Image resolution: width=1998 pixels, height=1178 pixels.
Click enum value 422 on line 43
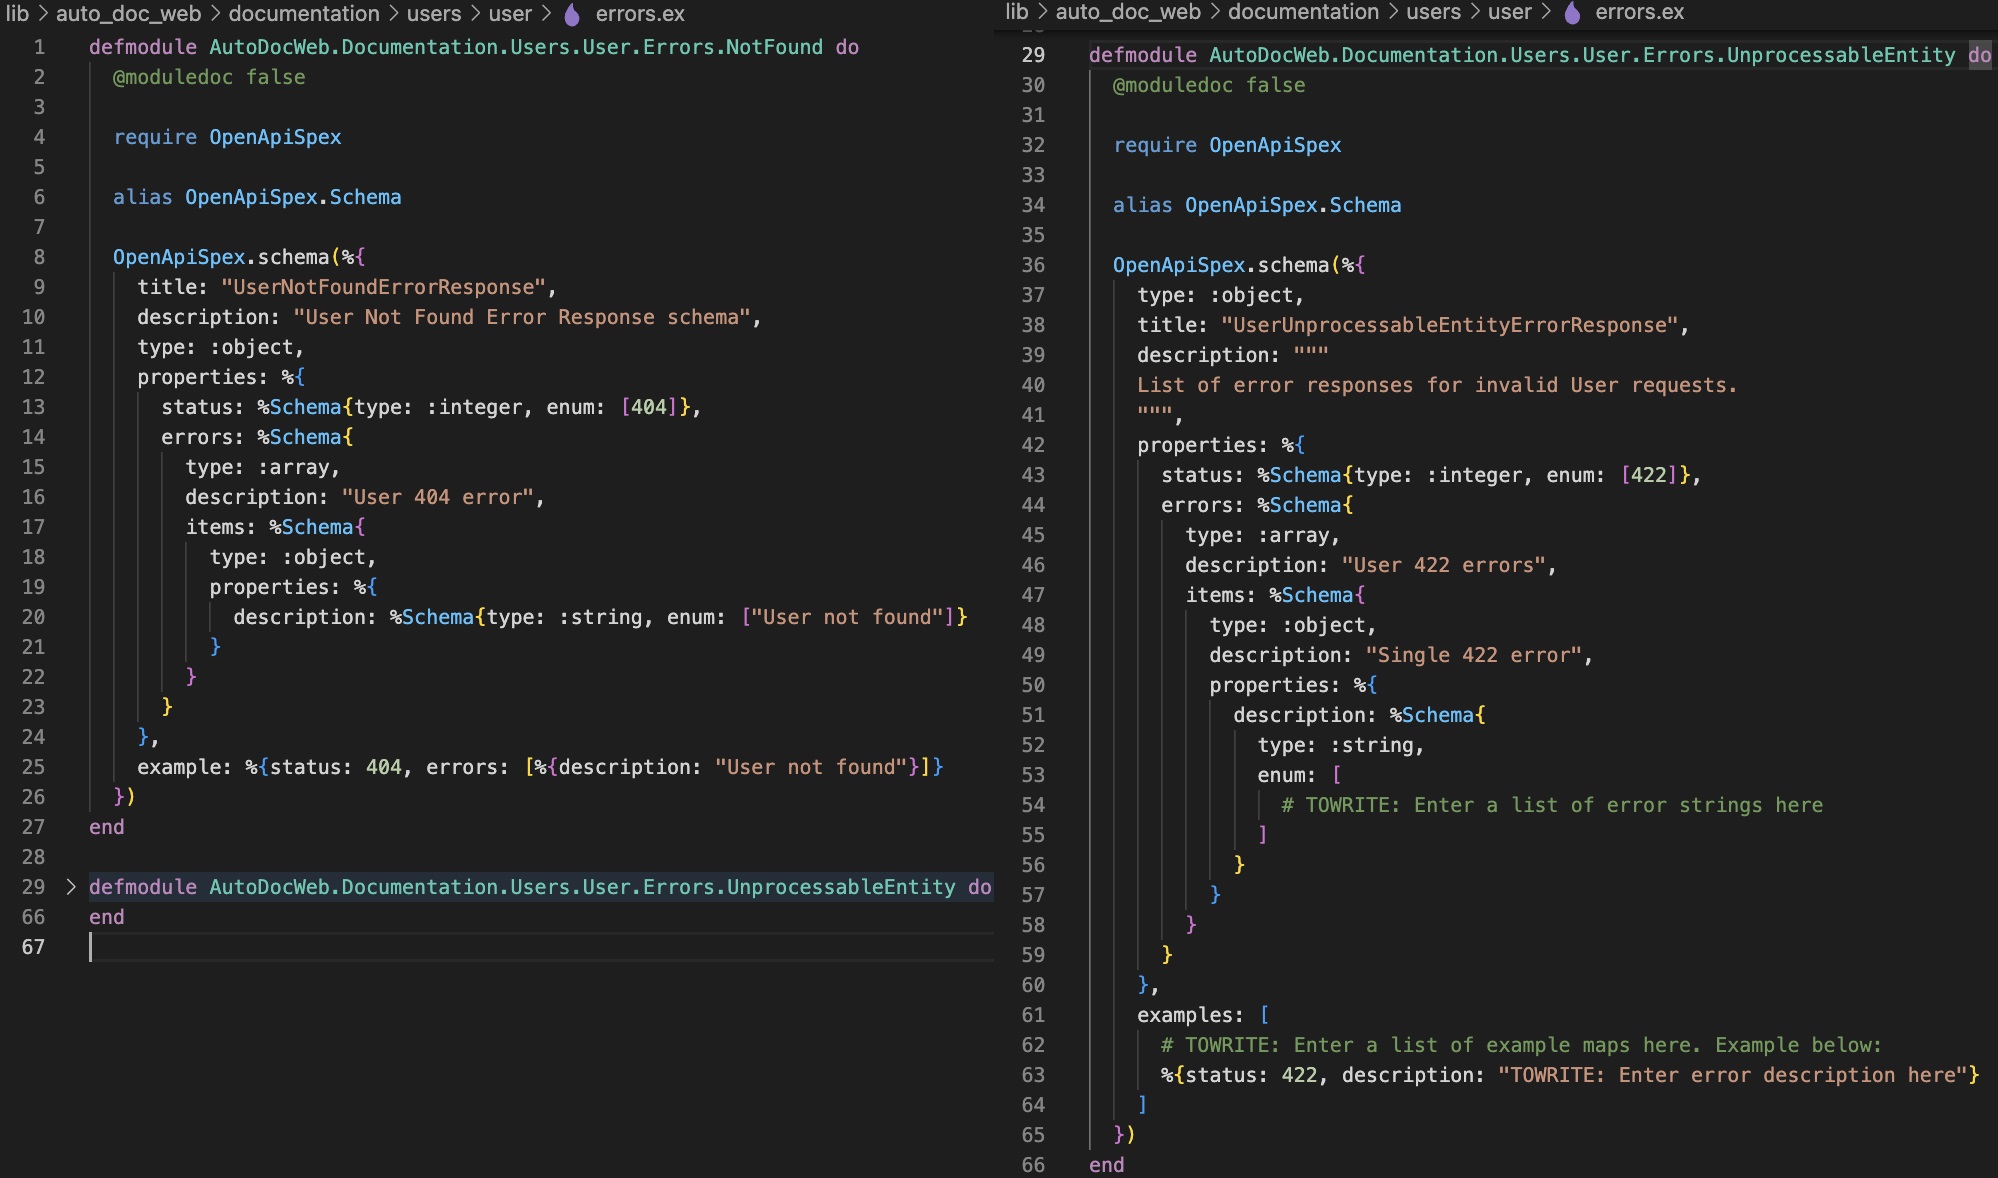(x=1649, y=475)
